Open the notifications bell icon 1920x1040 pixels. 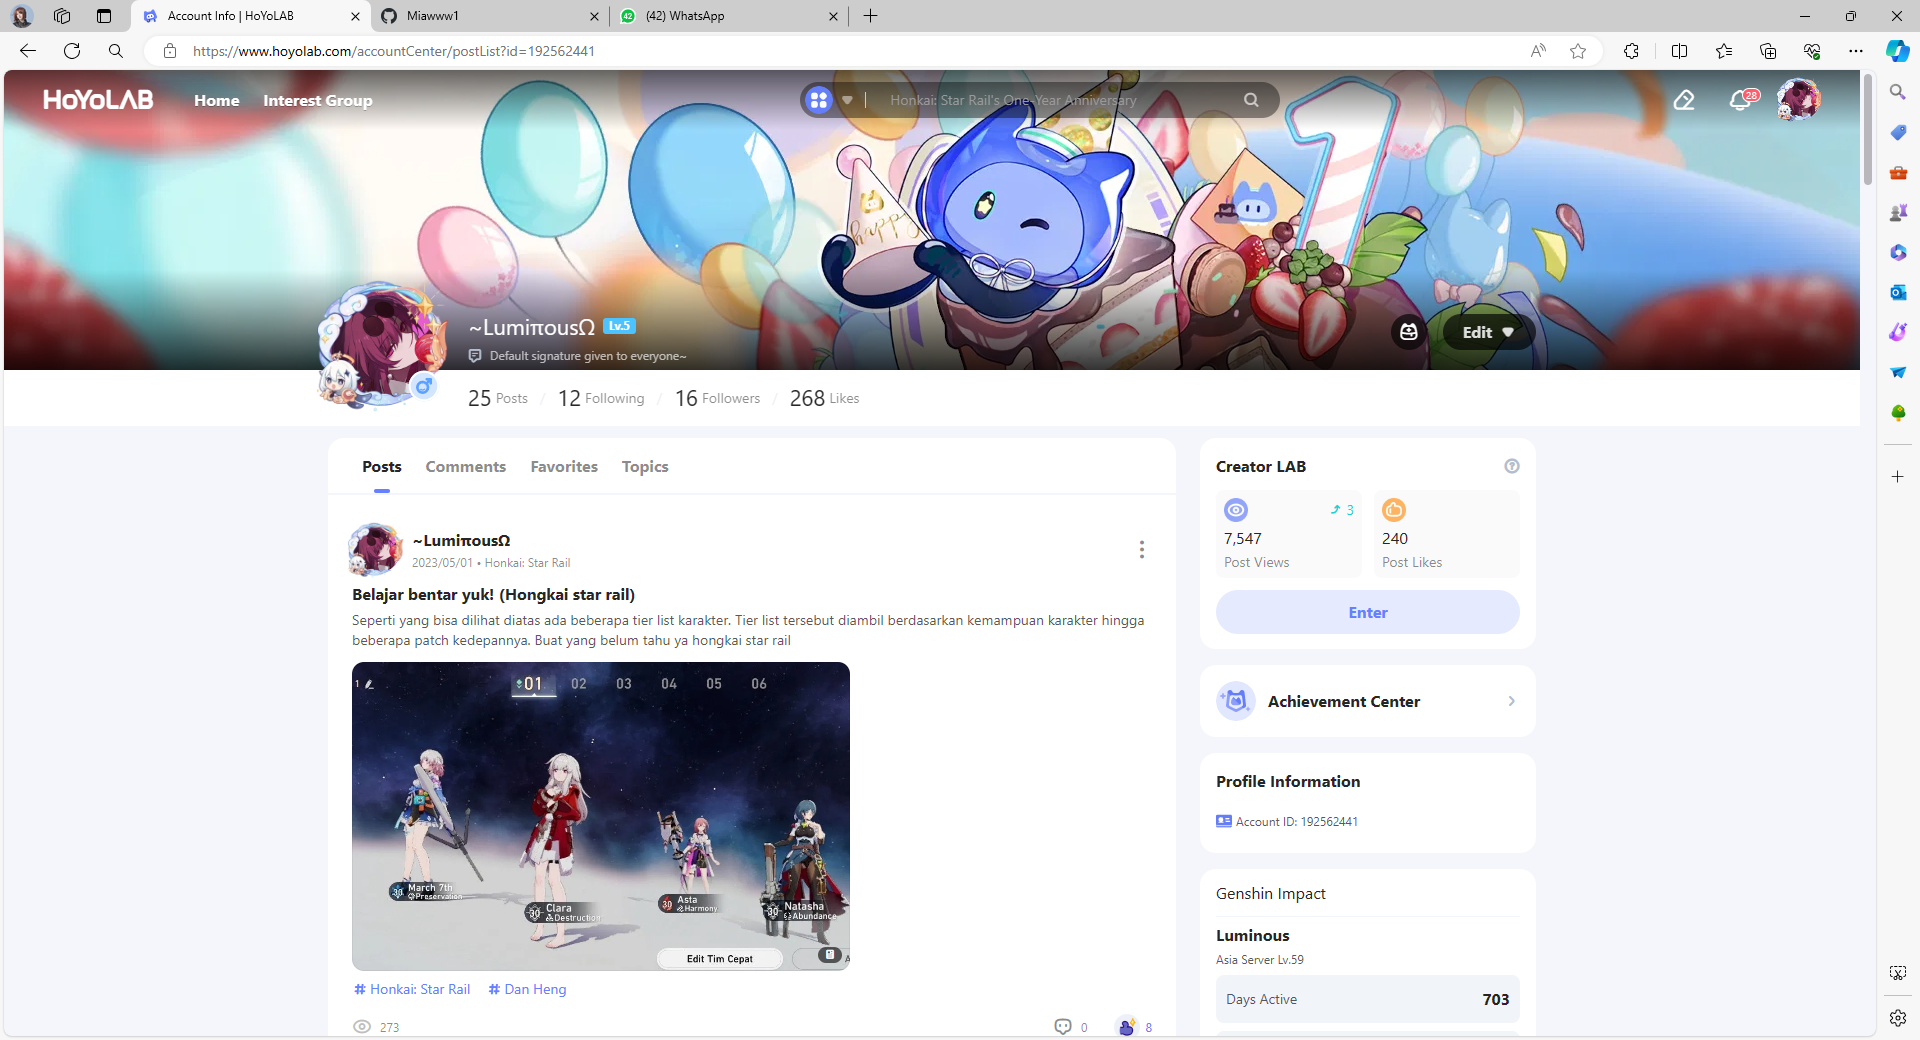[1740, 100]
